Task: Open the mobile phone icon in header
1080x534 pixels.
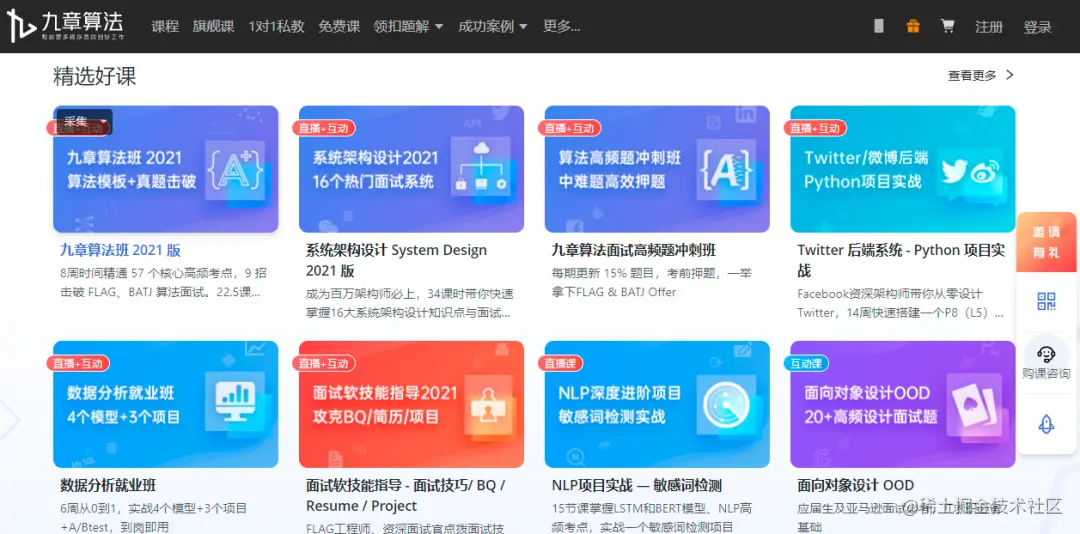Action: (x=878, y=26)
